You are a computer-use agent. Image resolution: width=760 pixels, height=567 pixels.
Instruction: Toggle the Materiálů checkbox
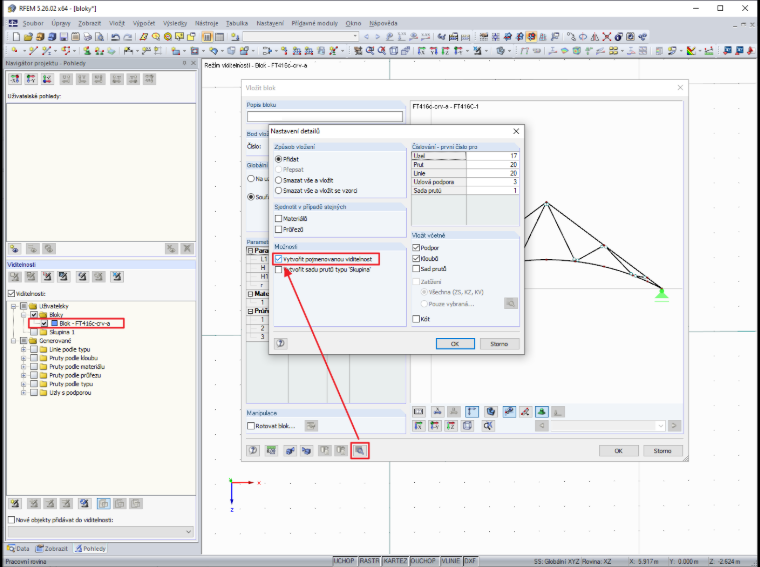pos(279,219)
